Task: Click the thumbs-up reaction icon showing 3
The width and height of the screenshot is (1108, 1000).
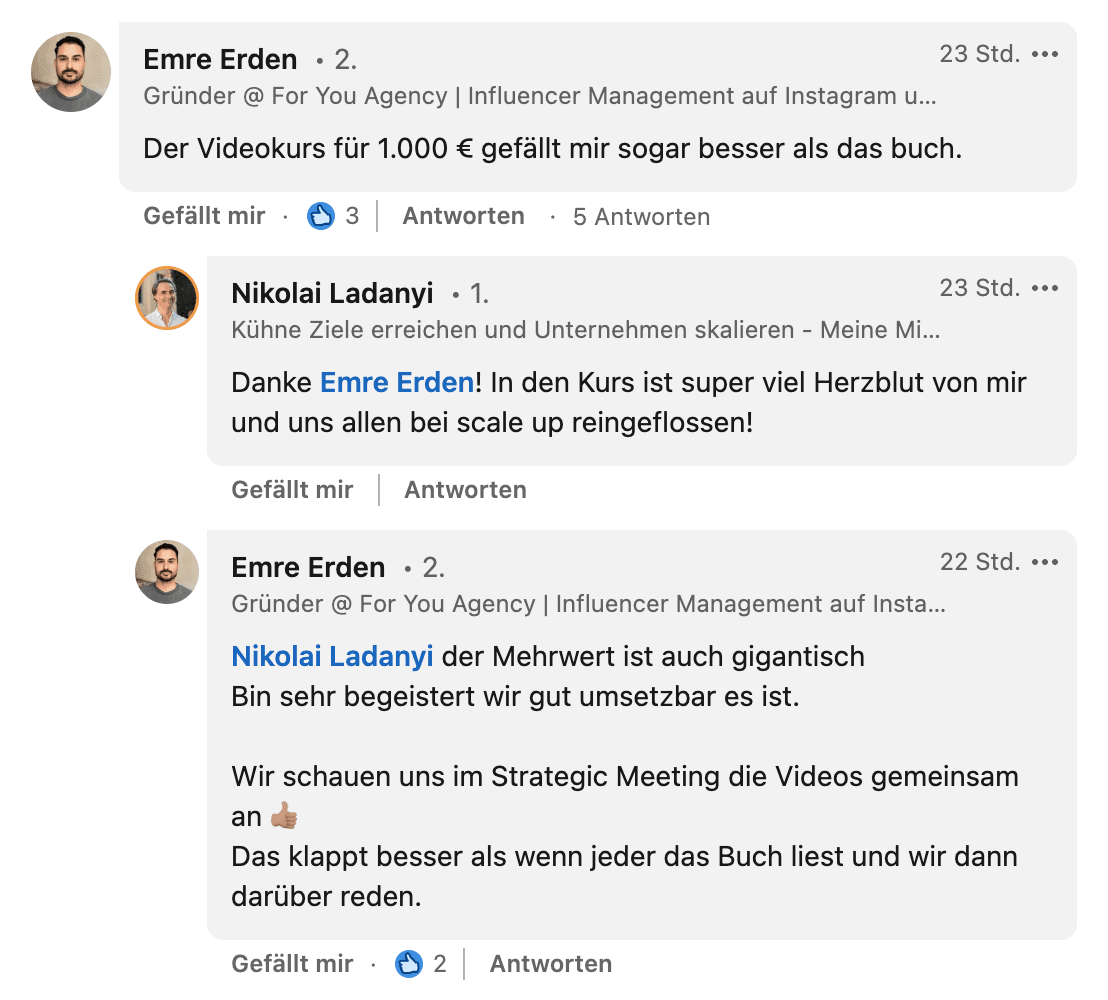Action: (320, 216)
